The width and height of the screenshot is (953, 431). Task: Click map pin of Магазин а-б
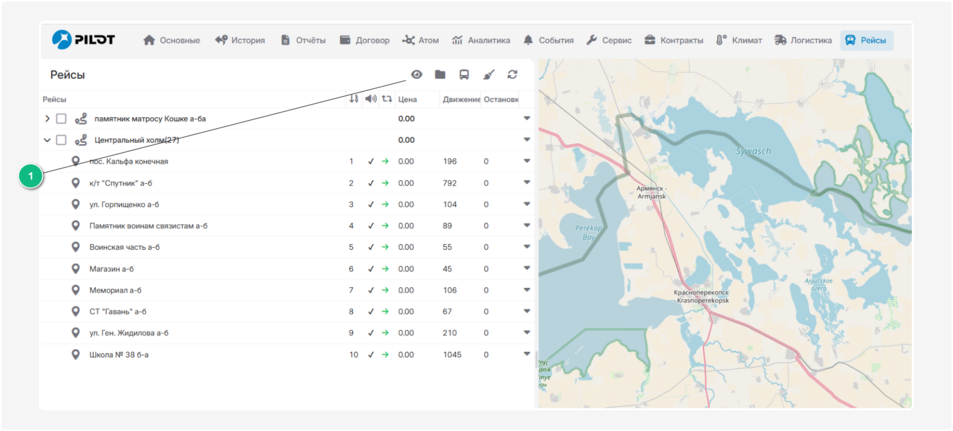point(75,268)
